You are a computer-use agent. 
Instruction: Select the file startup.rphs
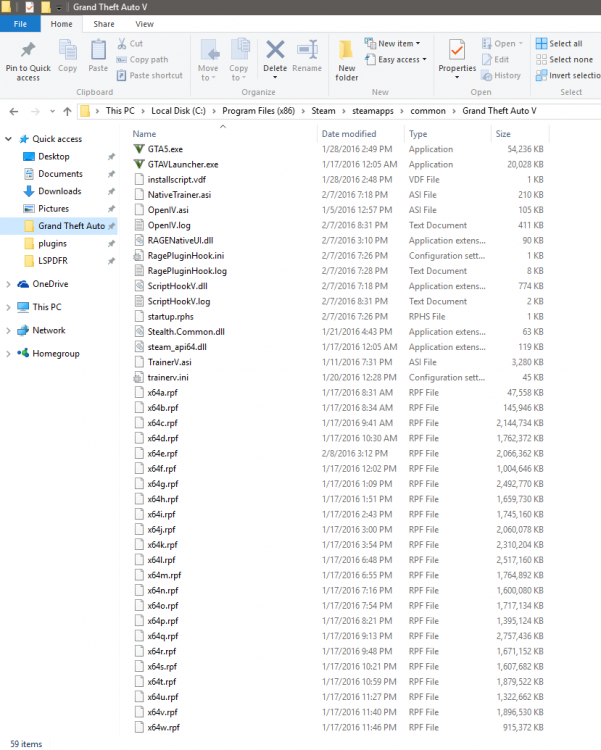(x=170, y=317)
